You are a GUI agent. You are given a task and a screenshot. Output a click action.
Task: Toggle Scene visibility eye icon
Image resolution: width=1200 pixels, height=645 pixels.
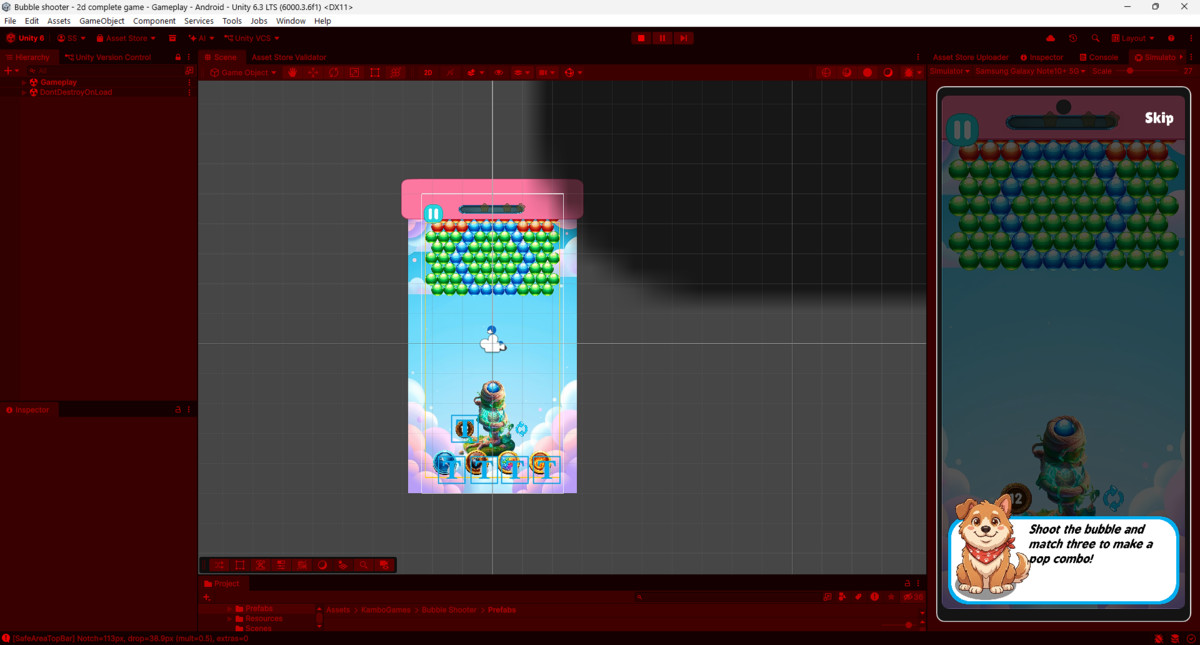(498, 72)
